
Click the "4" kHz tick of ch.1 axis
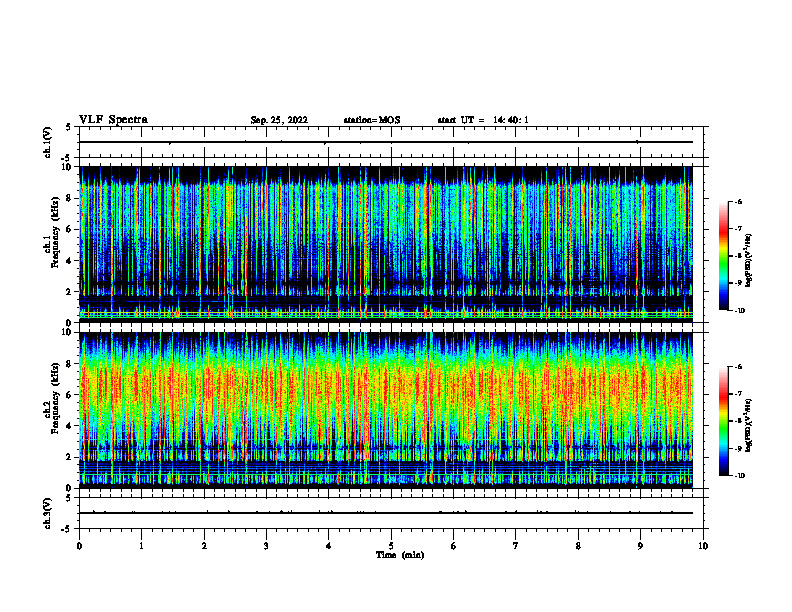(69, 261)
